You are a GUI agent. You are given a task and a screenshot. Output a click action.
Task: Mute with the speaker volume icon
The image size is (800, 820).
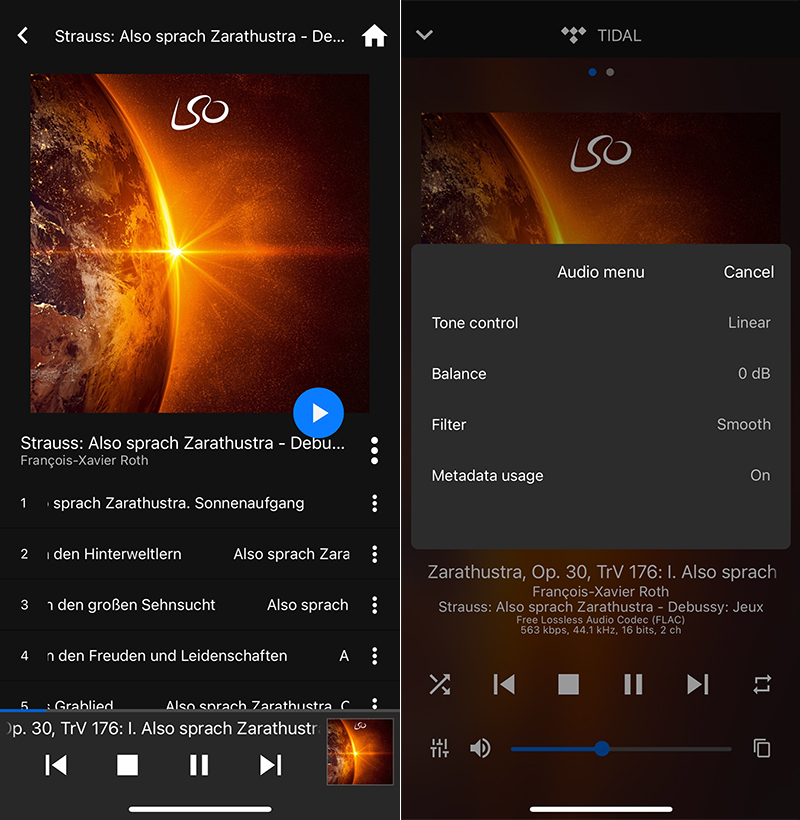click(480, 748)
